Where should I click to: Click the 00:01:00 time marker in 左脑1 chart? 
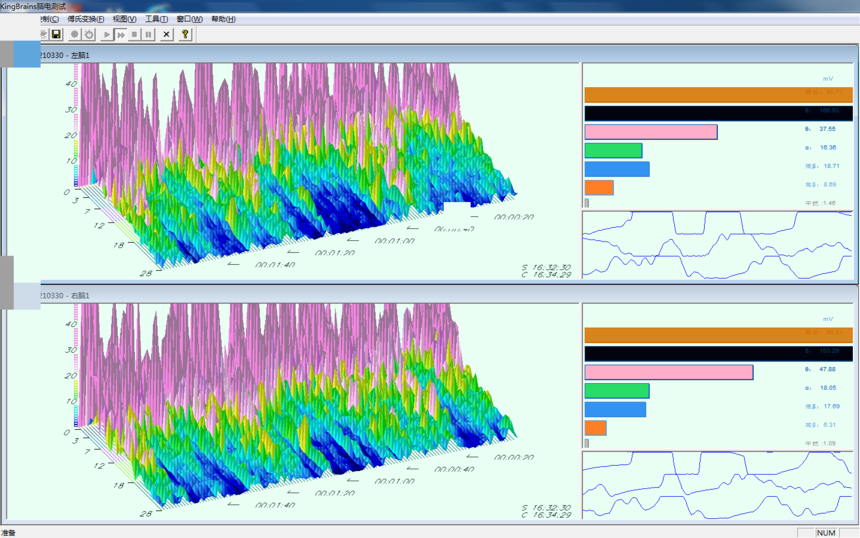395,241
